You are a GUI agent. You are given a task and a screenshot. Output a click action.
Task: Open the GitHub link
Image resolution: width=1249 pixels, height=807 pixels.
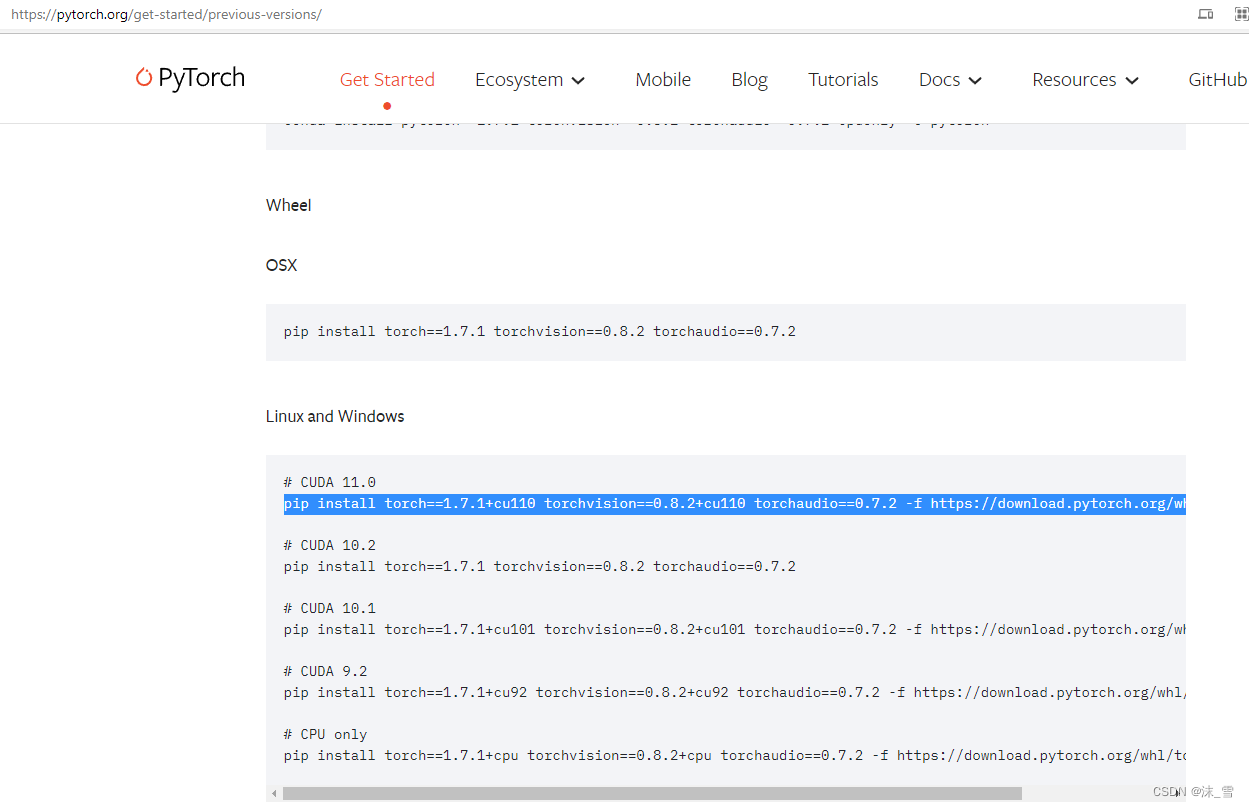1217,79
